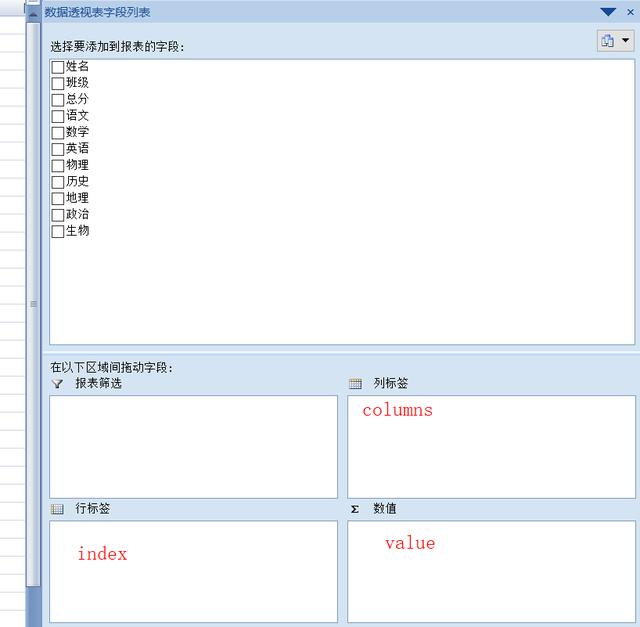
Task: Click inside the 列标签 drop area
Action: [x=491, y=447]
